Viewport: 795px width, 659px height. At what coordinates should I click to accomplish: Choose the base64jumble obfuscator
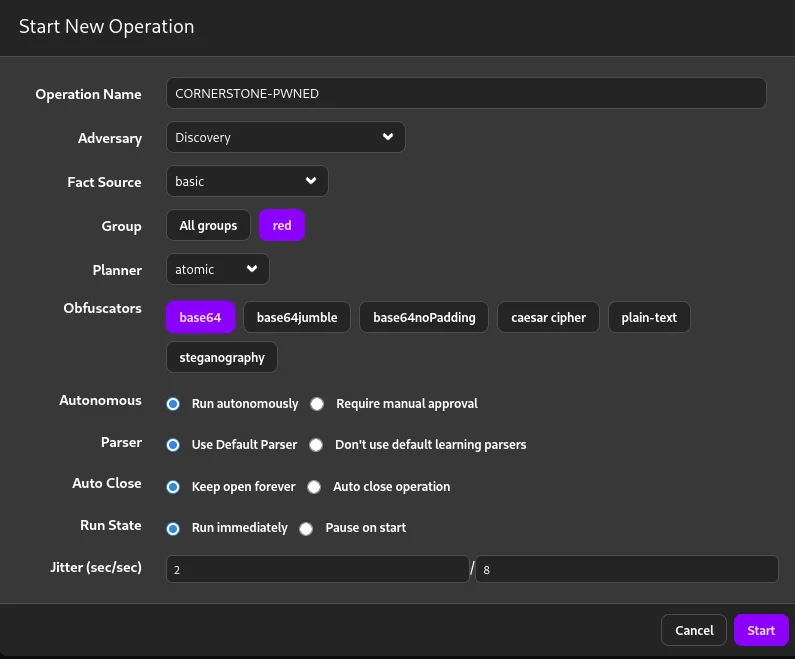297,317
